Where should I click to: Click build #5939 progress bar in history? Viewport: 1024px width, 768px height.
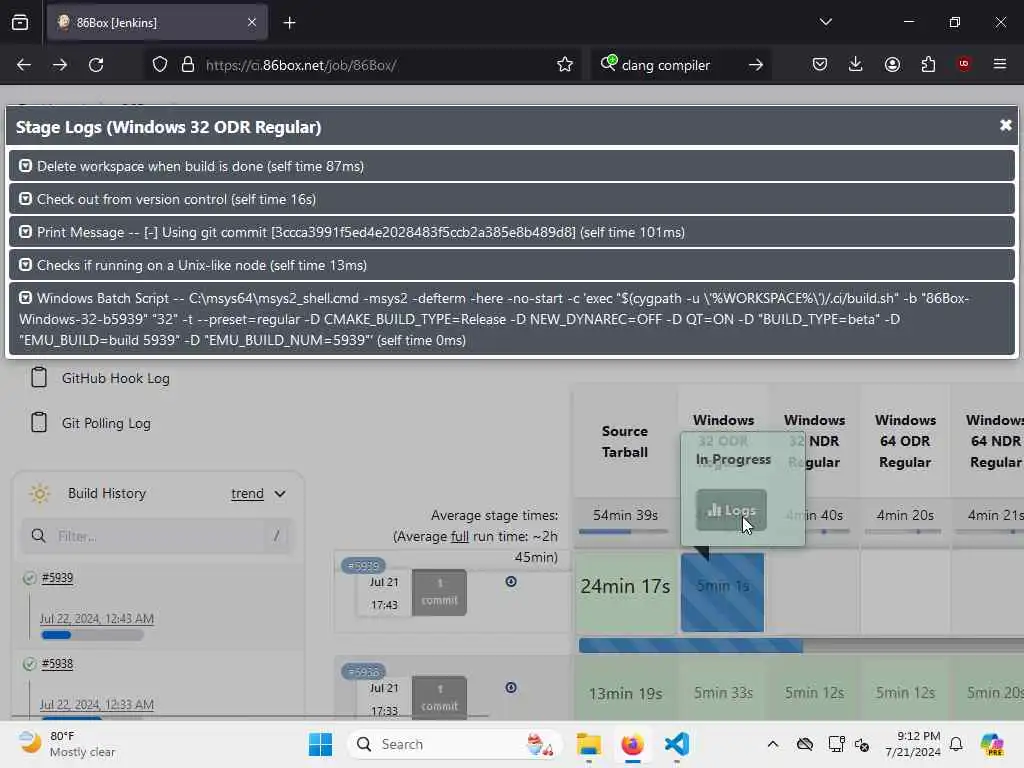tap(92, 635)
